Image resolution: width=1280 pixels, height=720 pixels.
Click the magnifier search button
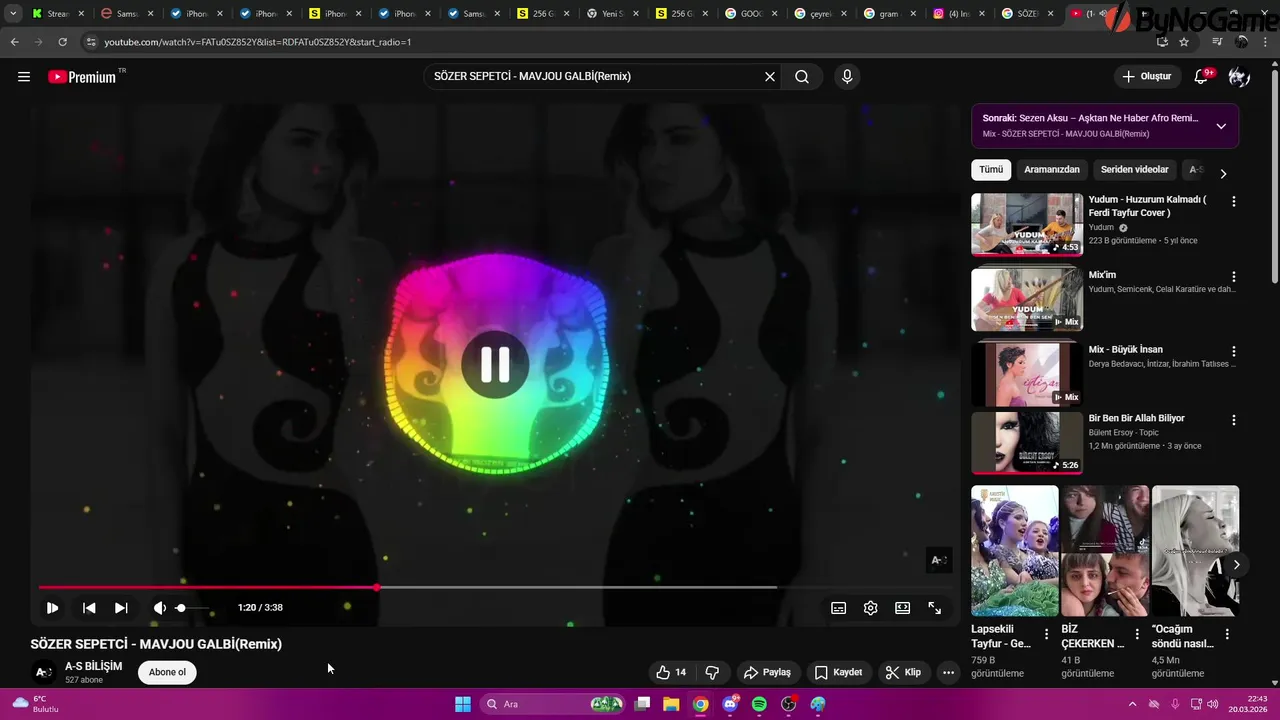(x=802, y=77)
